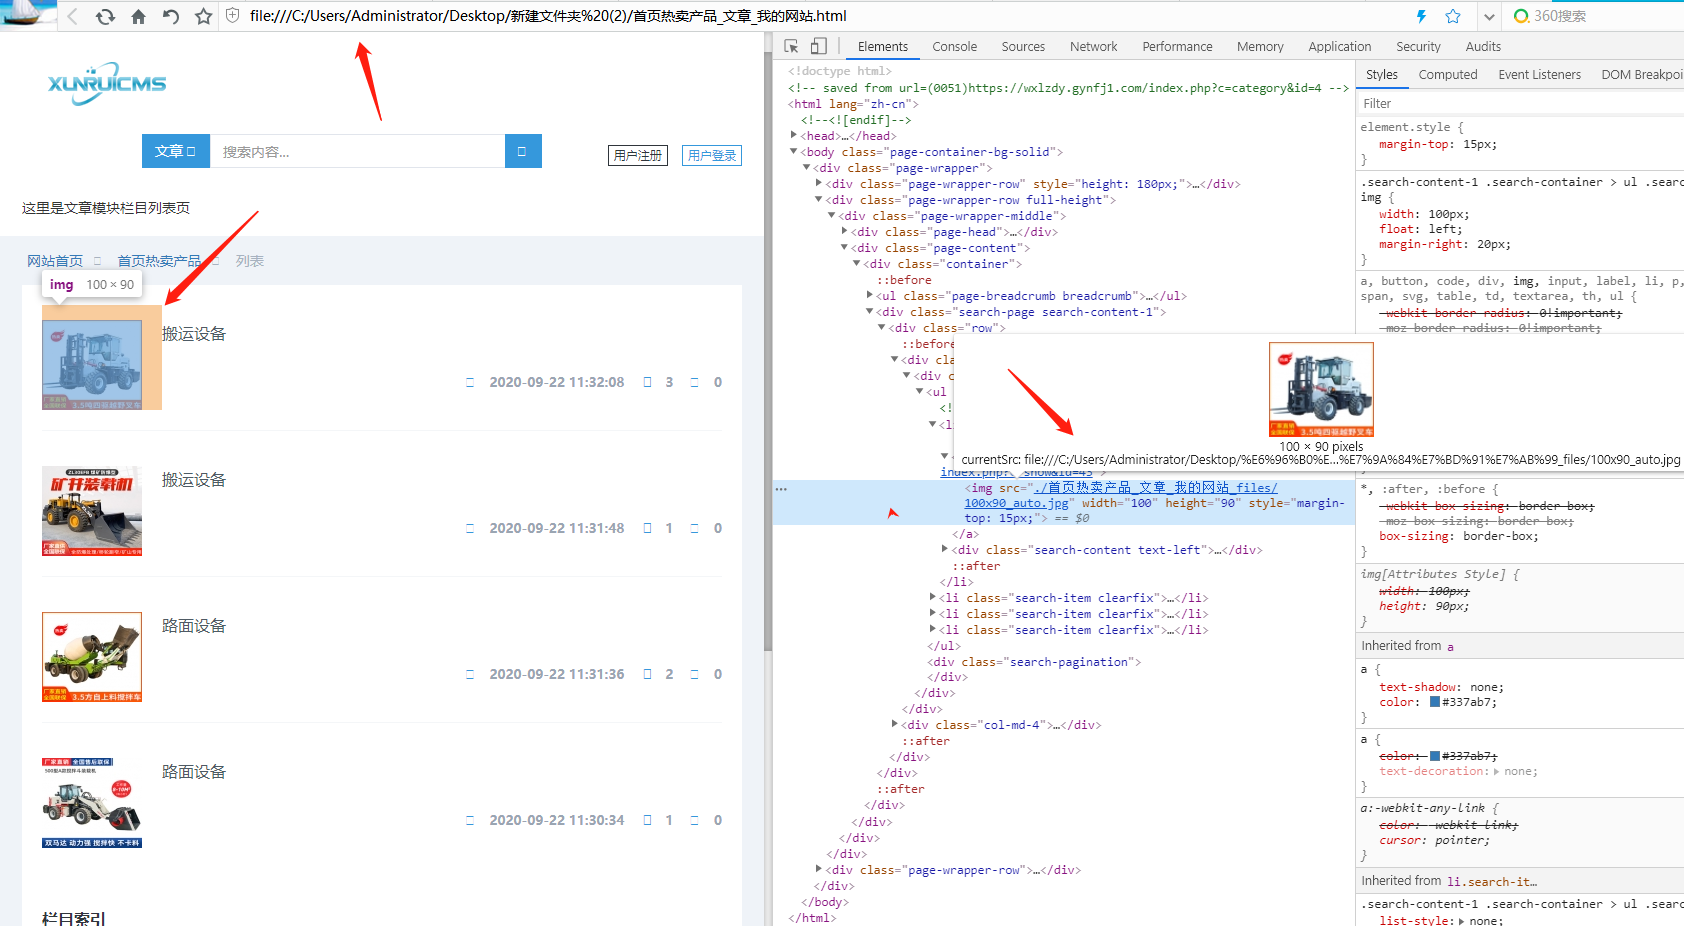Click the green concrete mixer thumbnail
This screenshot has width=1684, height=926.
92,657
